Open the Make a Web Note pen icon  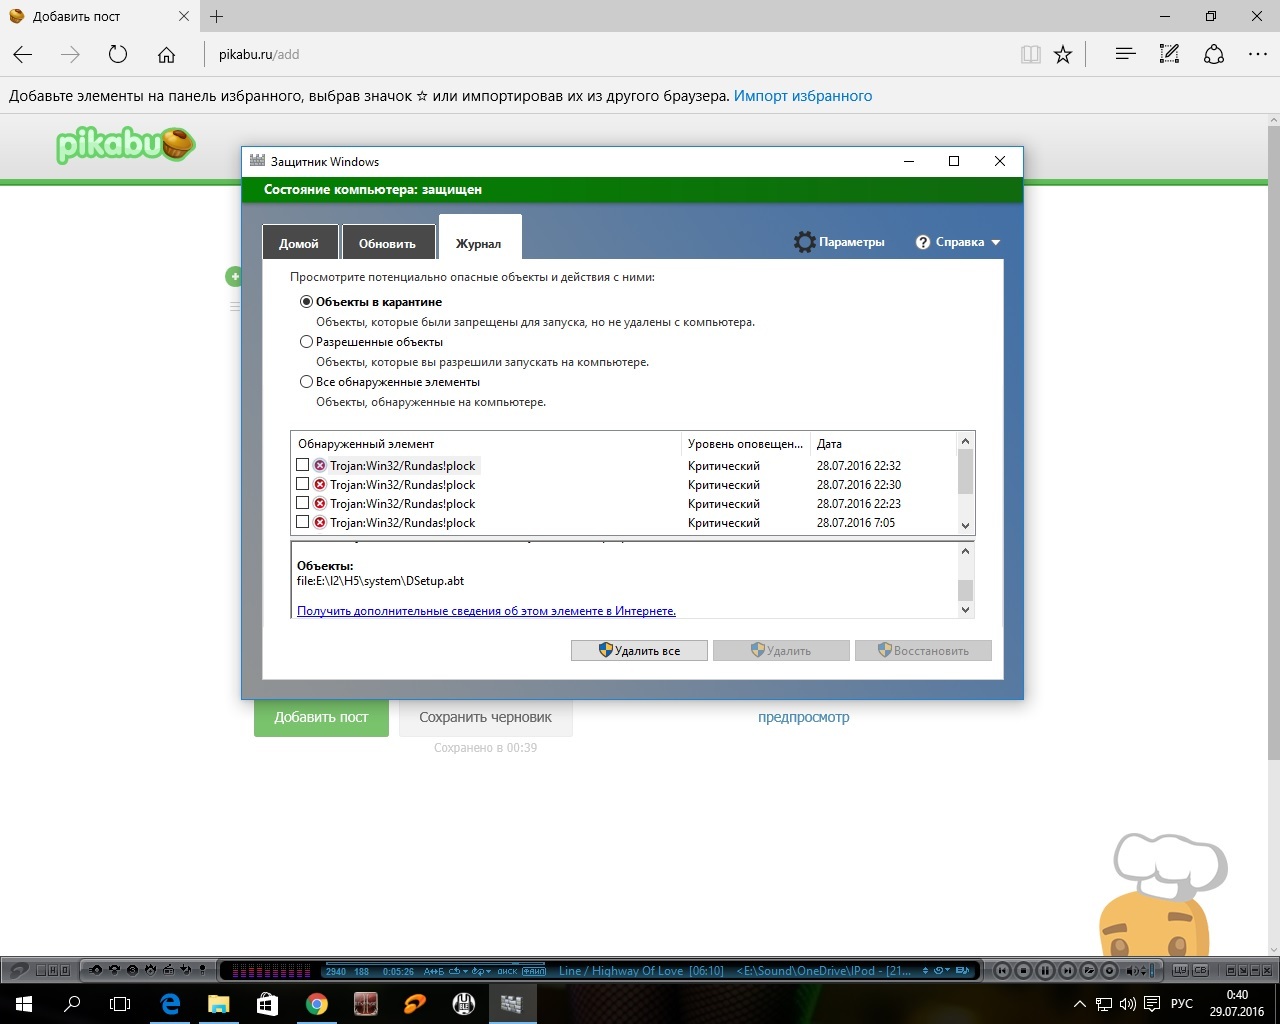tap(1169, 55)
